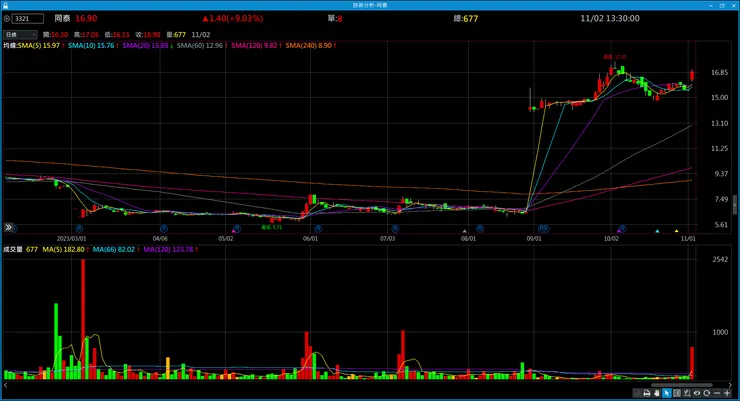Open the split-panel layout icon
Viewport: 740px width, 401px height.
tap(677, 393)
